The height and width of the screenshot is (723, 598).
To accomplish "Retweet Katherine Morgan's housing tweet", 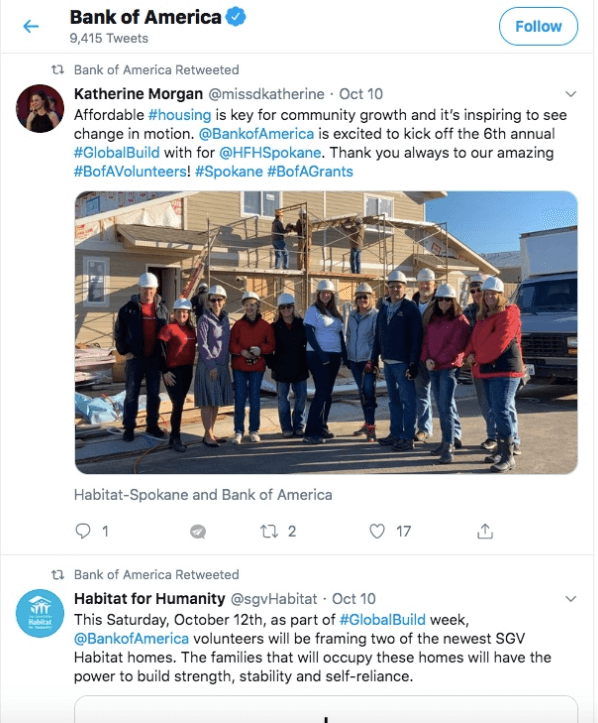I will tap(269, 531).
